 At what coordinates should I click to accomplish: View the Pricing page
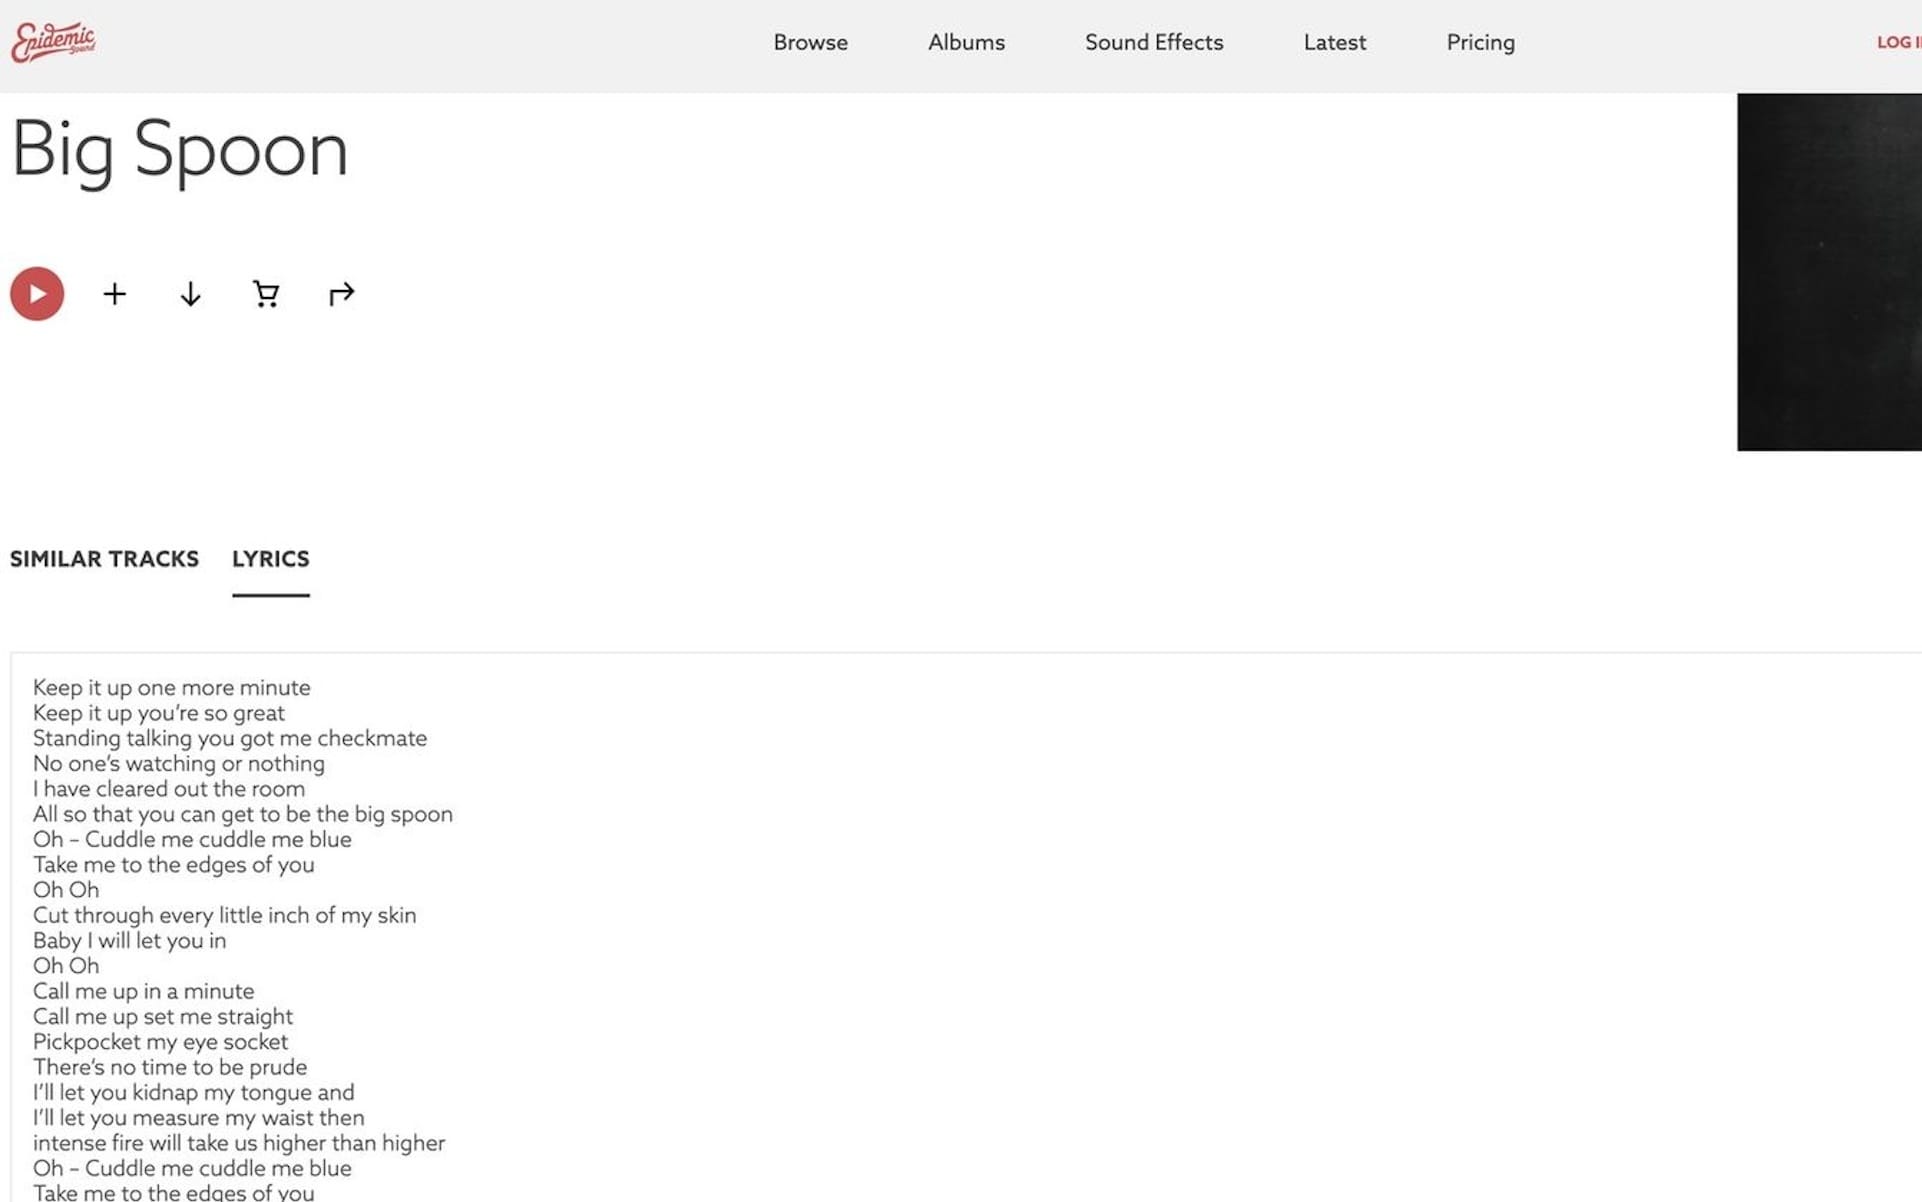tap(1480, 43)
